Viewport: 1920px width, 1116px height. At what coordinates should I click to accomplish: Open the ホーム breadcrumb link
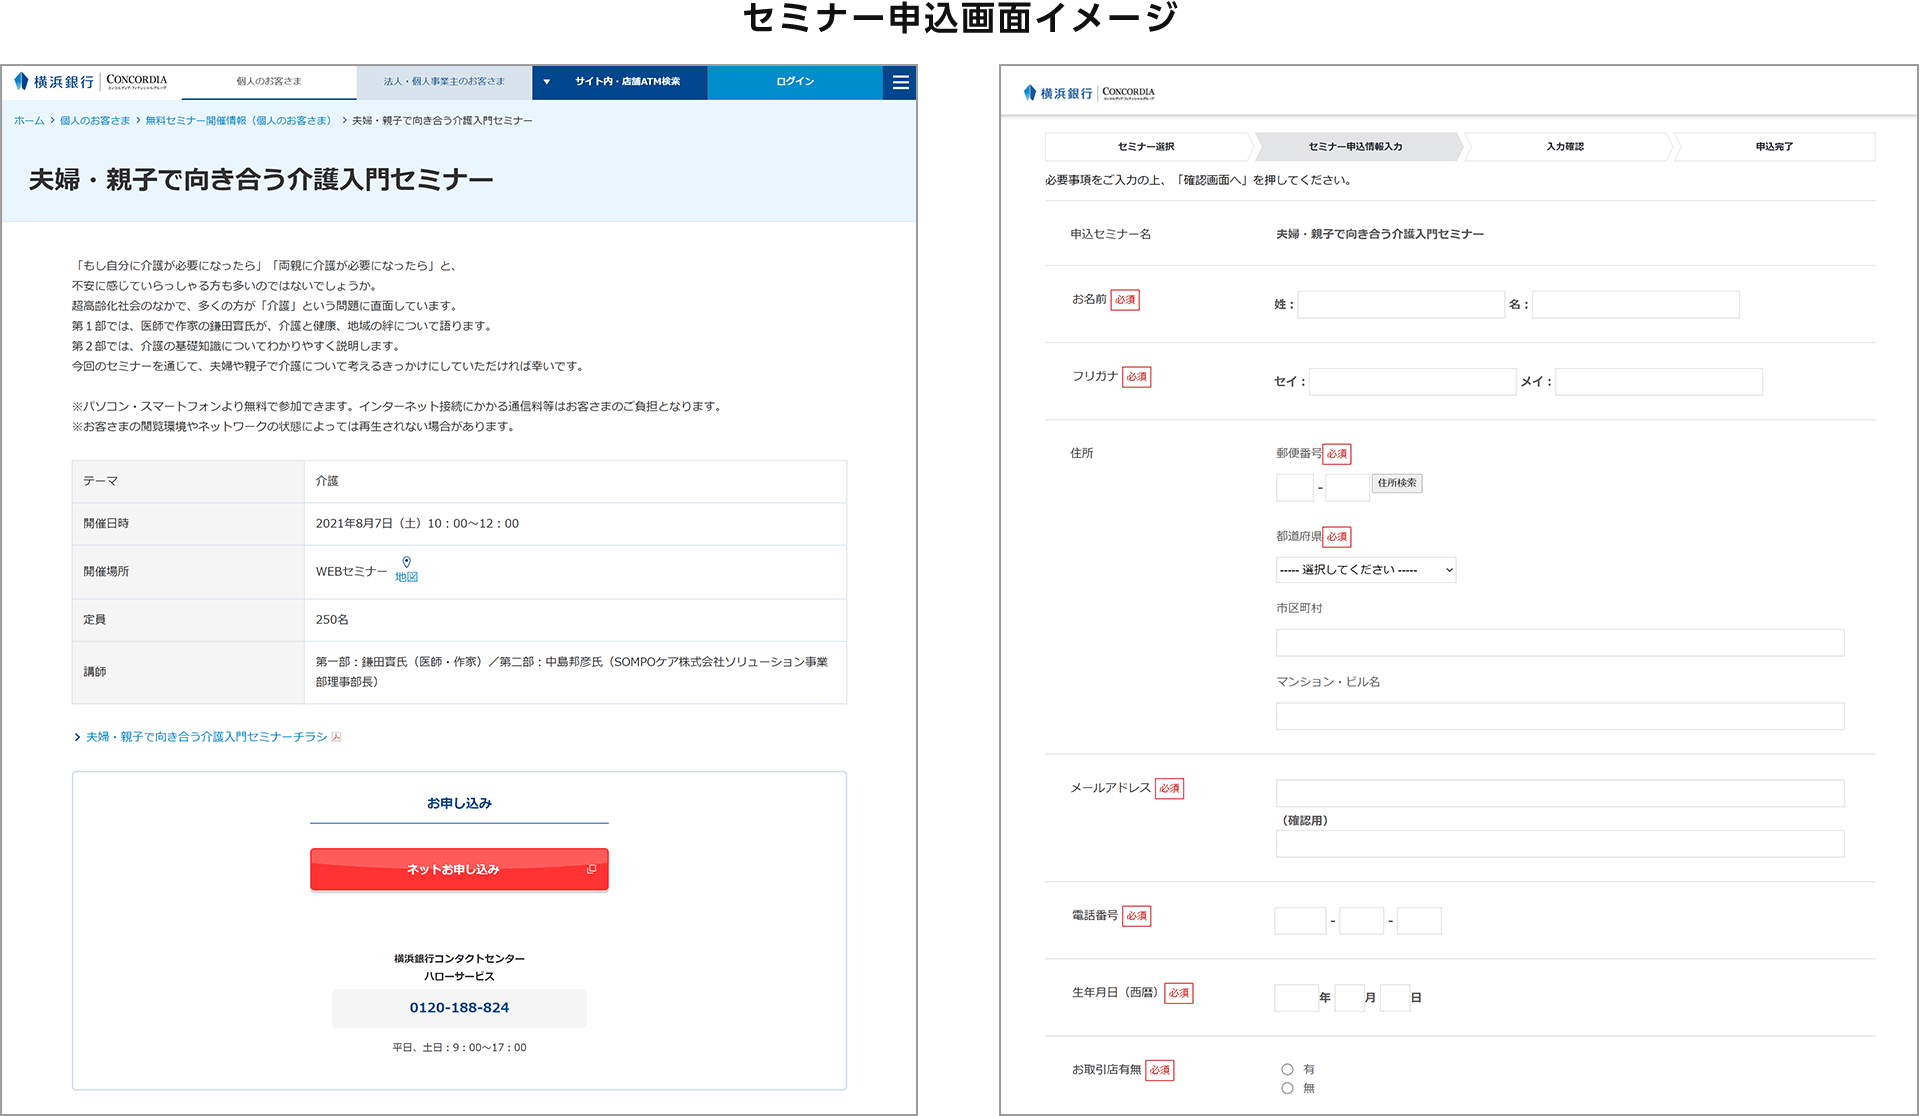(29, 121)
